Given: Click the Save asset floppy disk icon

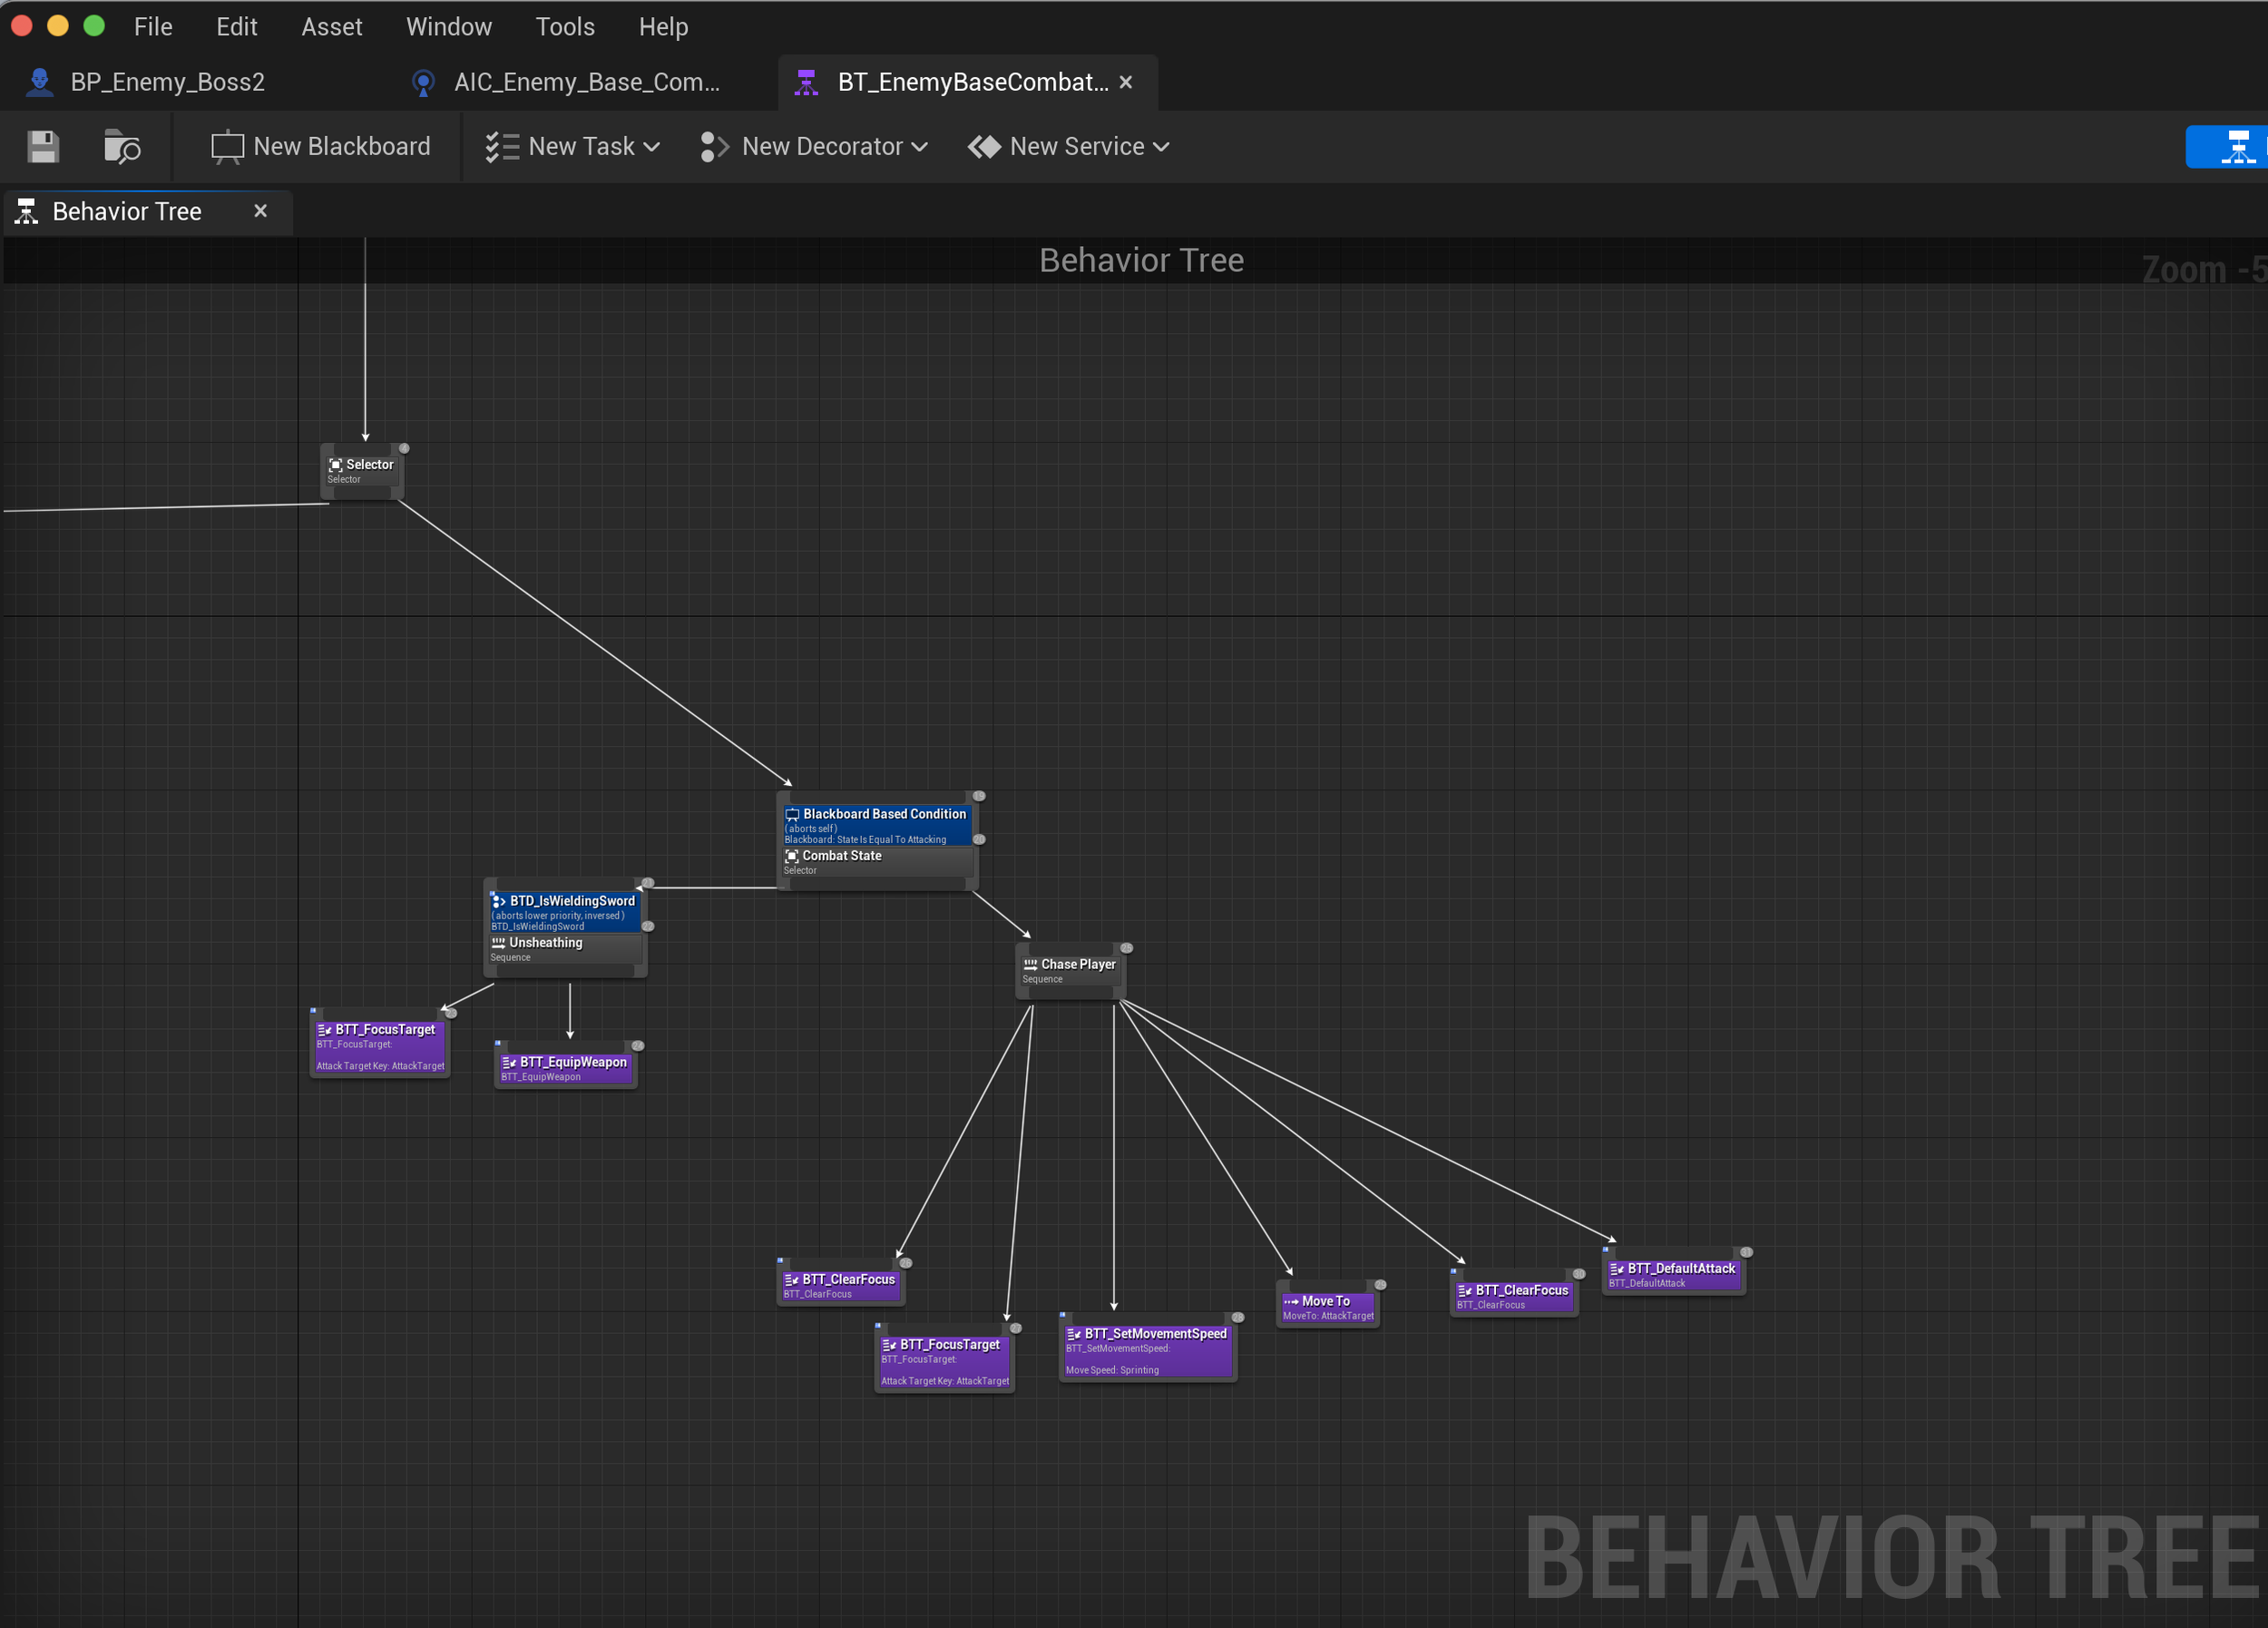Looking at the screenshot, I should tap(43, 147).
